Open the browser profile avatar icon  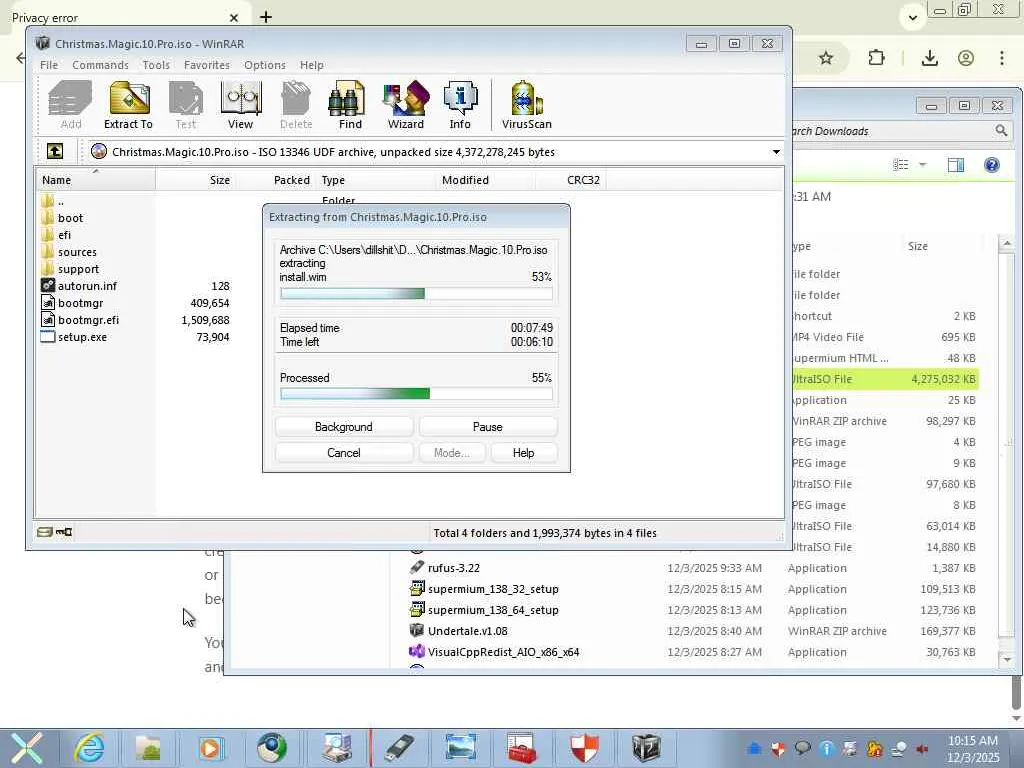(966, 58)
